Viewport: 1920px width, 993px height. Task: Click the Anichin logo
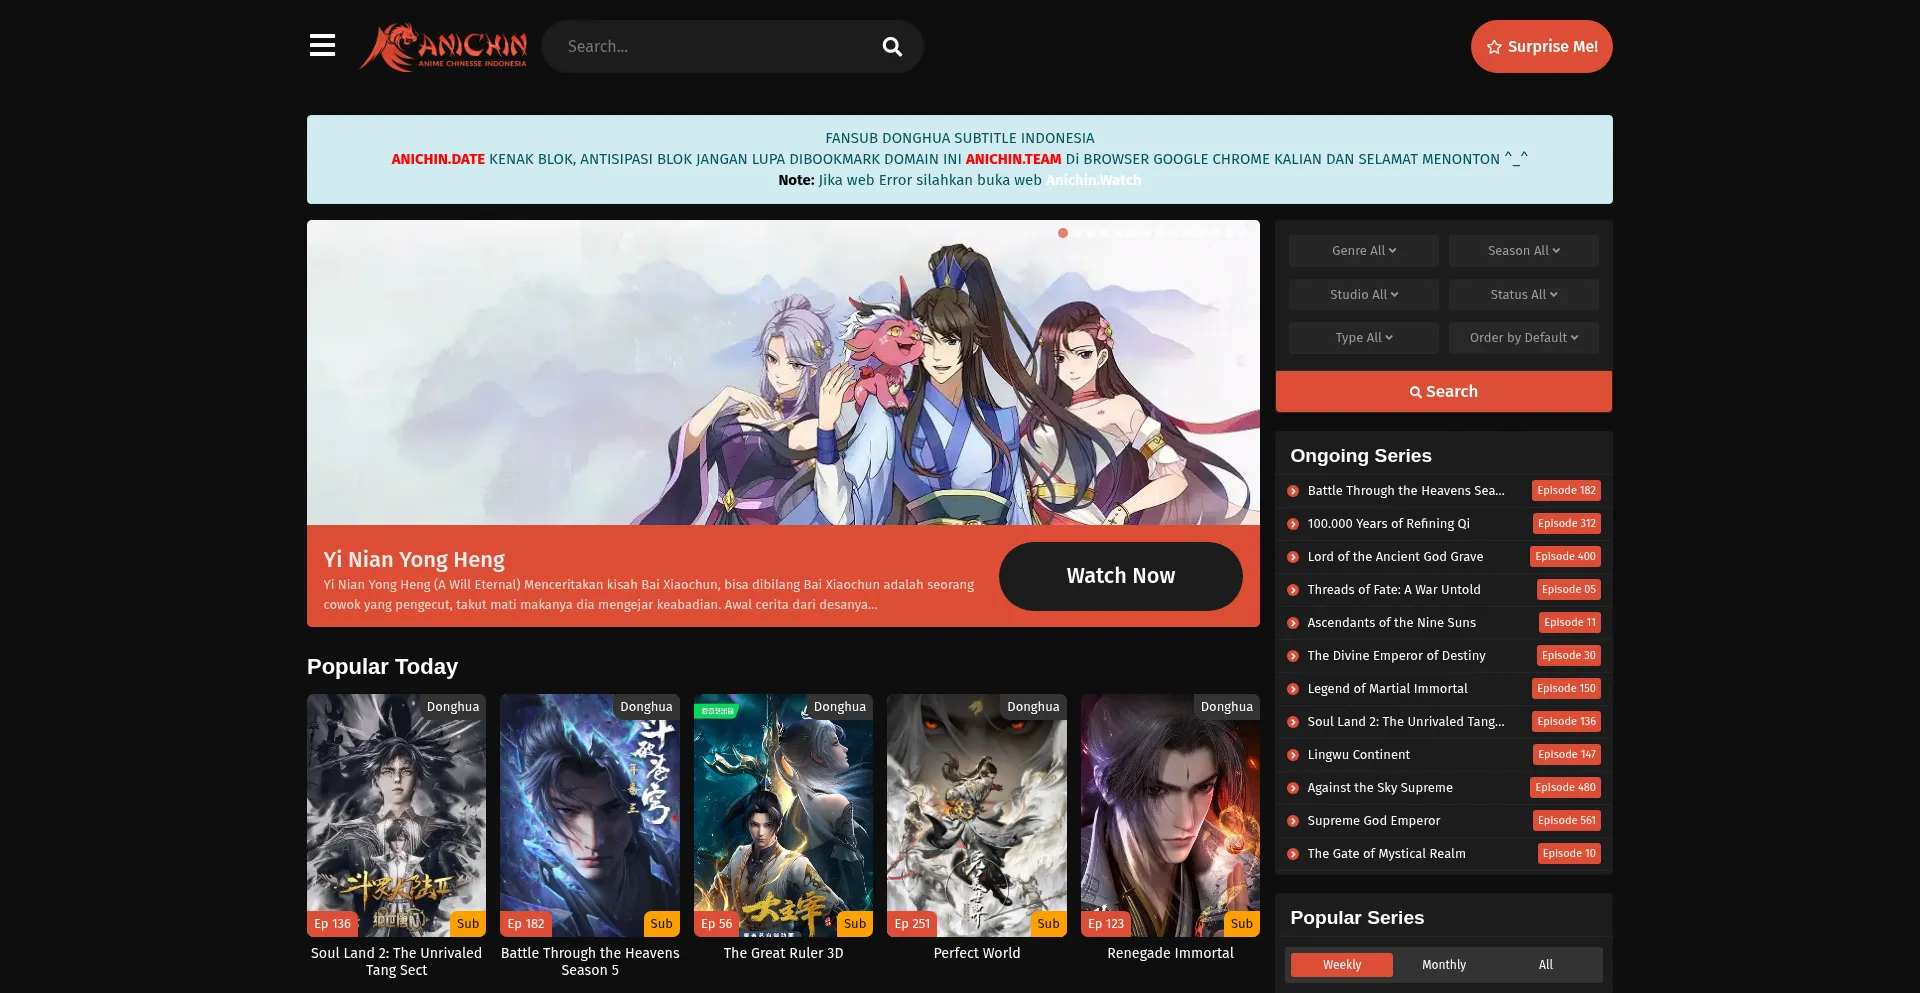click(x=443, y=46)
